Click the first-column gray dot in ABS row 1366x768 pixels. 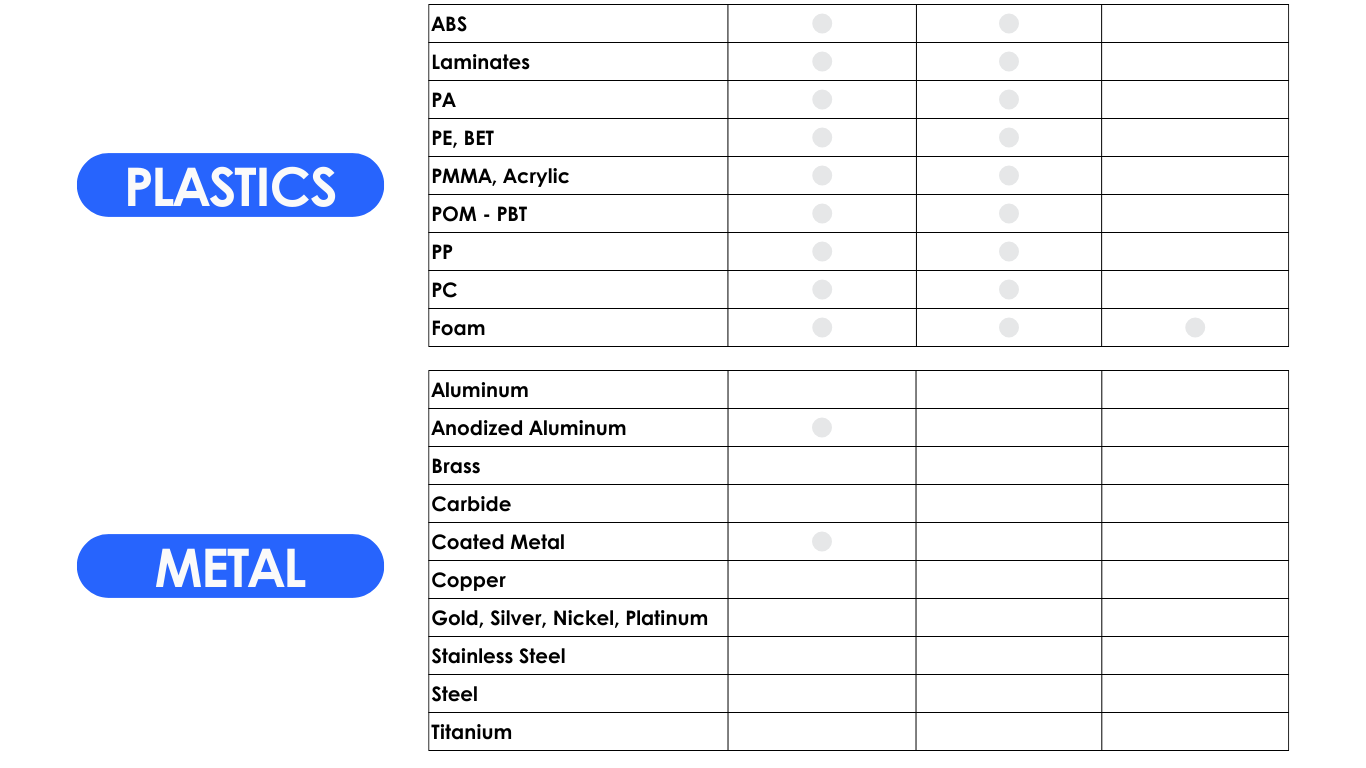point(822,24)
